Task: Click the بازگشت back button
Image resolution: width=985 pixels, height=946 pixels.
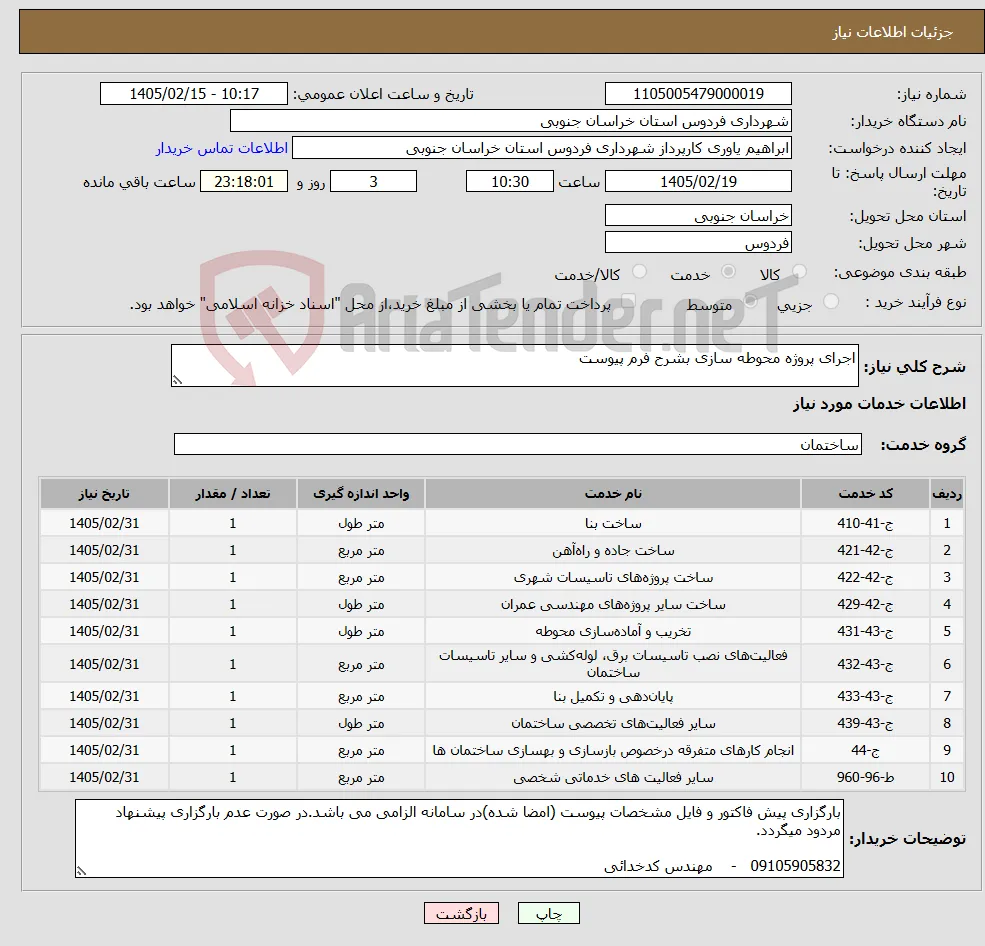Action: tap(461, 913)
